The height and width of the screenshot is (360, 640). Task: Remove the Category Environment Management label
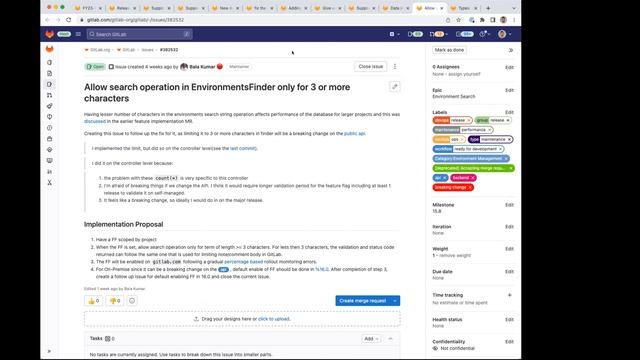pyautogui.click(x=506, y=159)
